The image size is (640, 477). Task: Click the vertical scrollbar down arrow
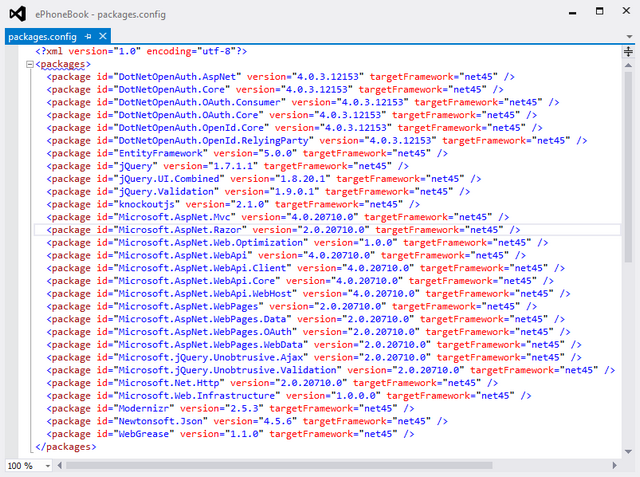pos(628,451)
